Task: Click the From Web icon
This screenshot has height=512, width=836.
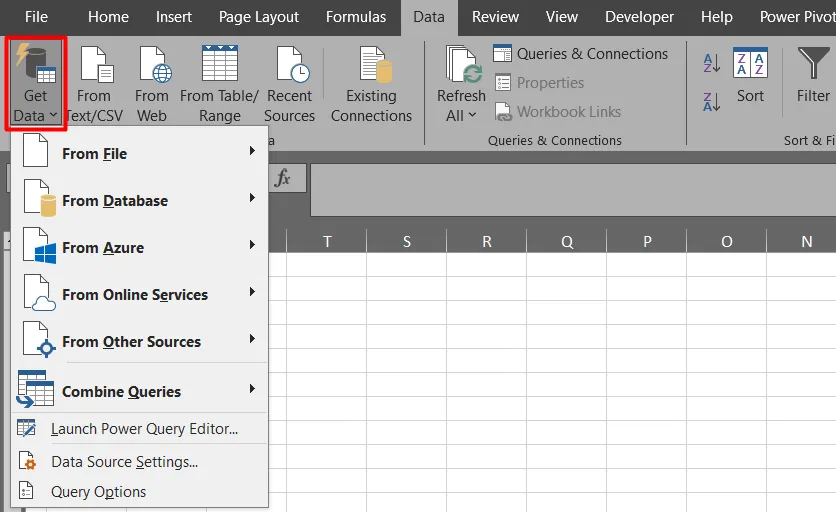Action: 153,66
